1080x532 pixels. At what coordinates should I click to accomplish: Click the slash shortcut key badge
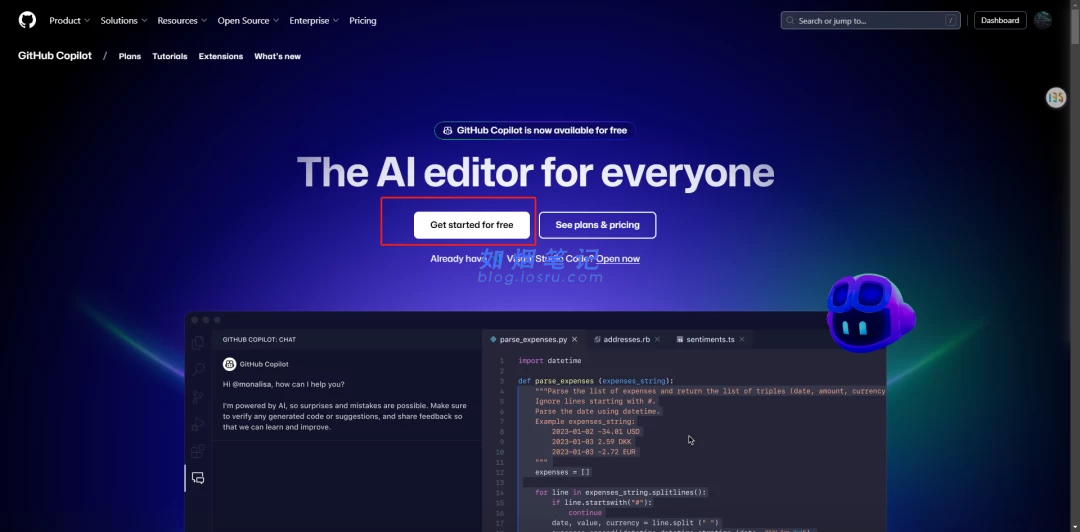point(951,21)
